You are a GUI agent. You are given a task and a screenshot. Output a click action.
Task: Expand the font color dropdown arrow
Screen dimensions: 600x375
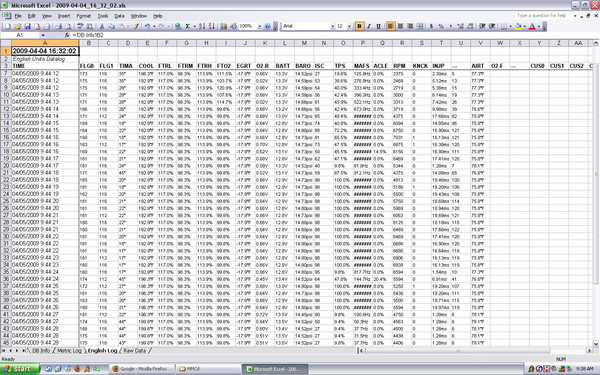(539, 26)
